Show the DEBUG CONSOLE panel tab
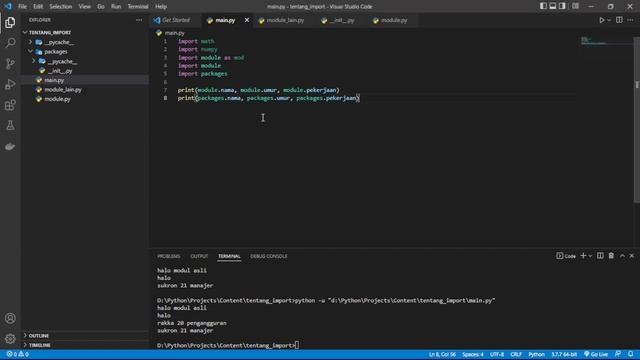Image resolution: width=640 pixels, height=360 pixels. 269,256
